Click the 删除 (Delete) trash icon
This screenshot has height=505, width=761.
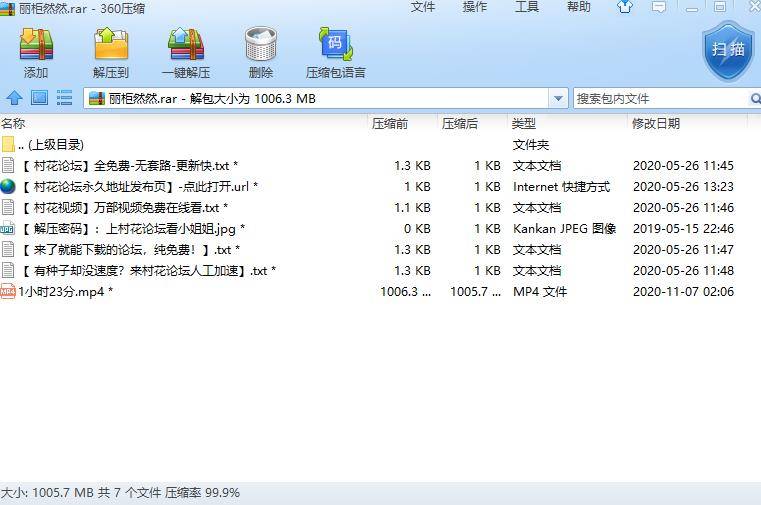point(261,52)
